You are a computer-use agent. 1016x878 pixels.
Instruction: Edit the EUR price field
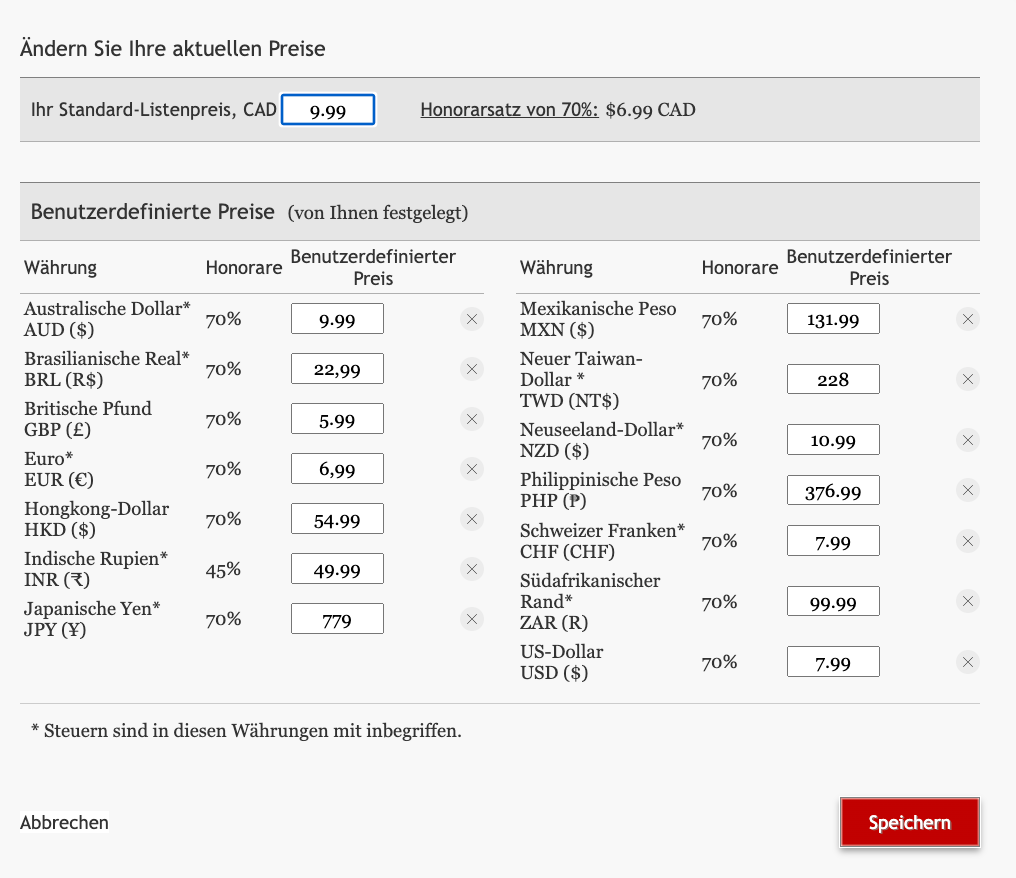click(337, 468)
